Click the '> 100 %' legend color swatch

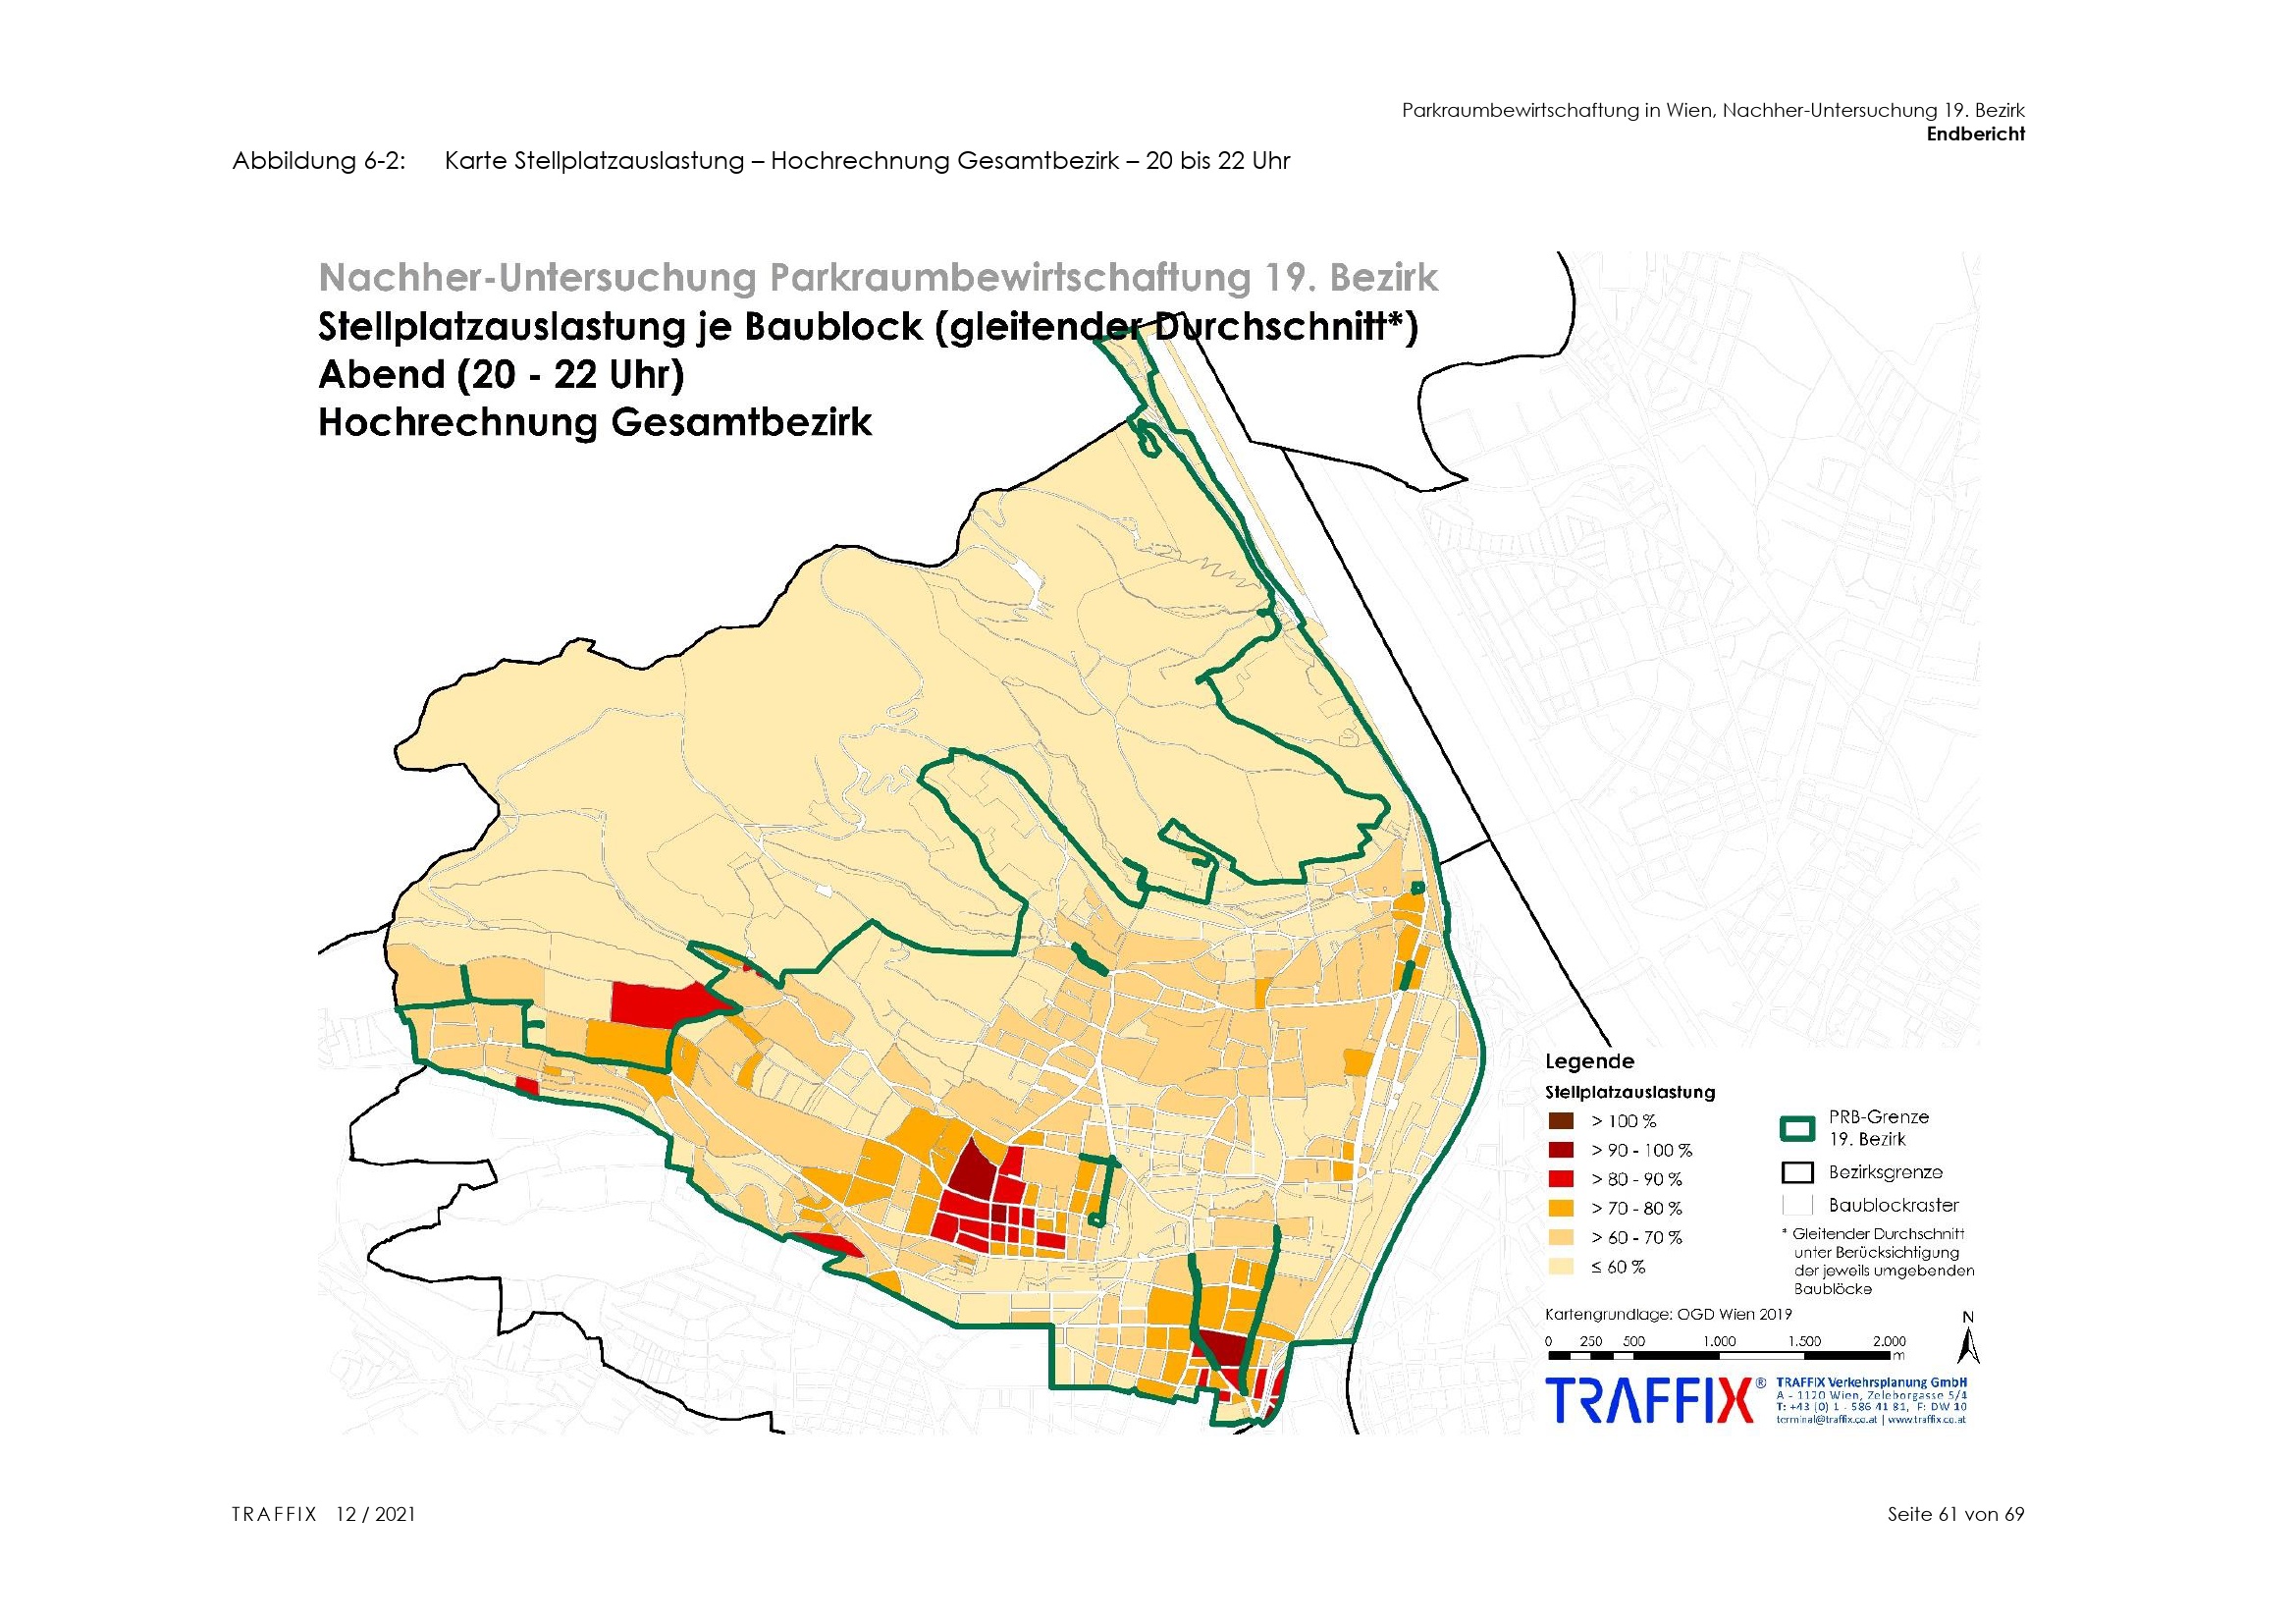pyautogui.click(x=1560, y=1121)
